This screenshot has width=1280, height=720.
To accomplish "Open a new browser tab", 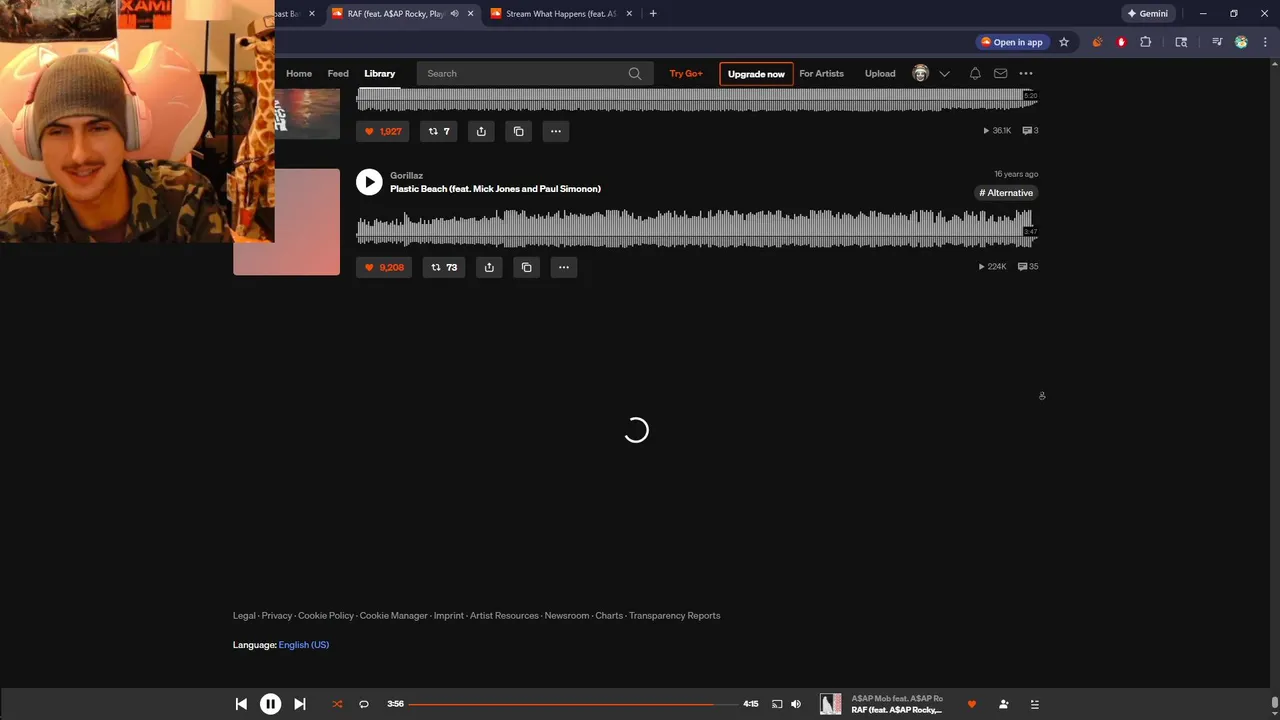I will click(x=653, y=14).
